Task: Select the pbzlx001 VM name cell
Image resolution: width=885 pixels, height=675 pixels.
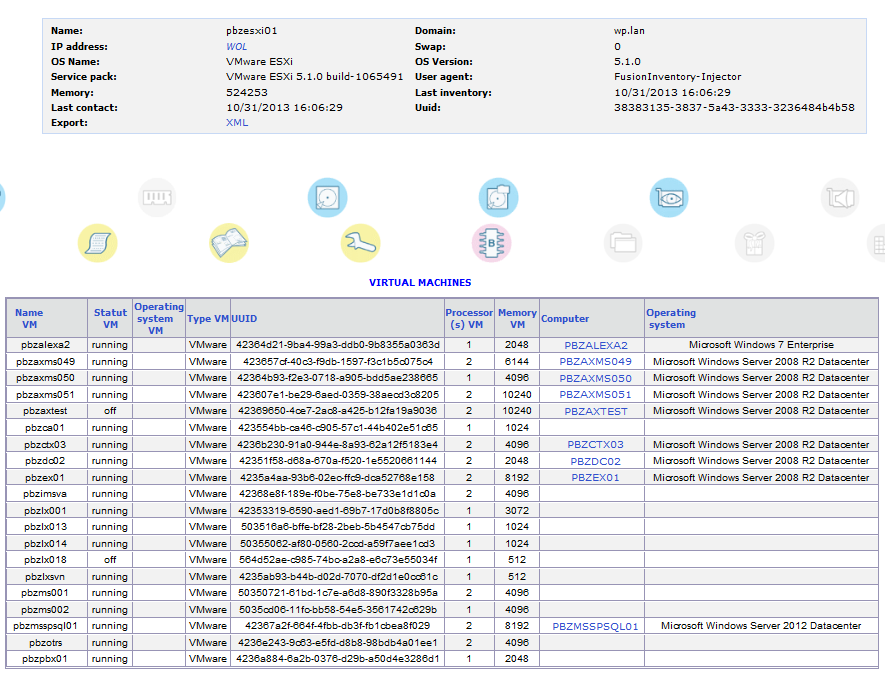Action: click(45, 511)
